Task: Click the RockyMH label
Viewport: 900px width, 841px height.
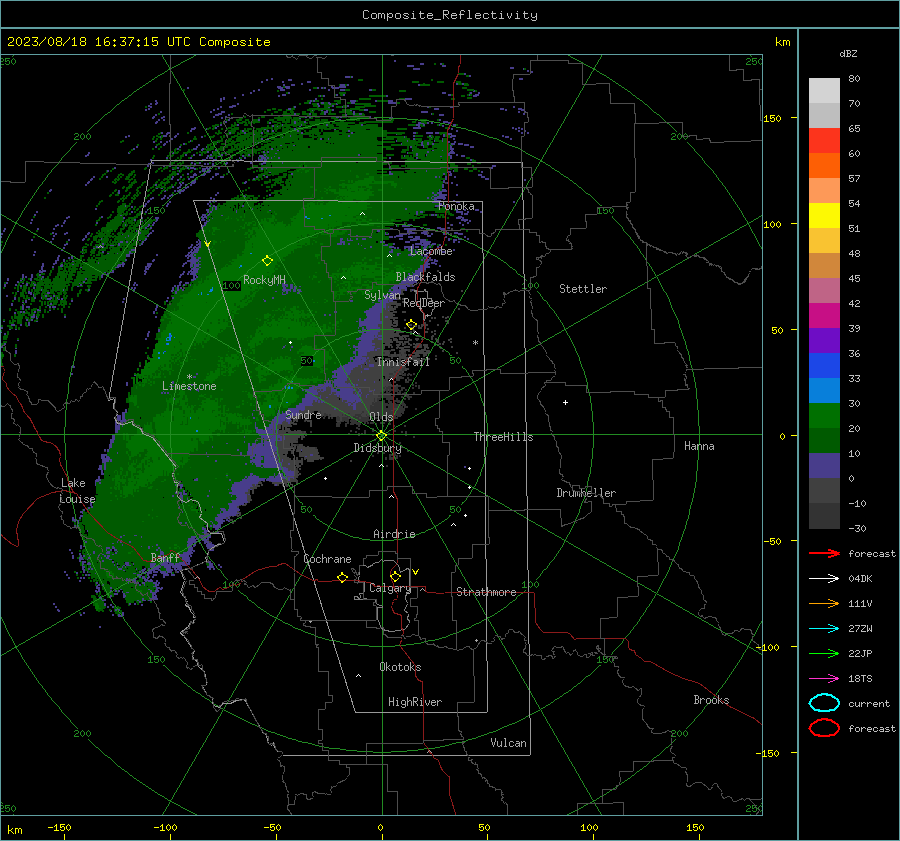Action: [264, 280]
